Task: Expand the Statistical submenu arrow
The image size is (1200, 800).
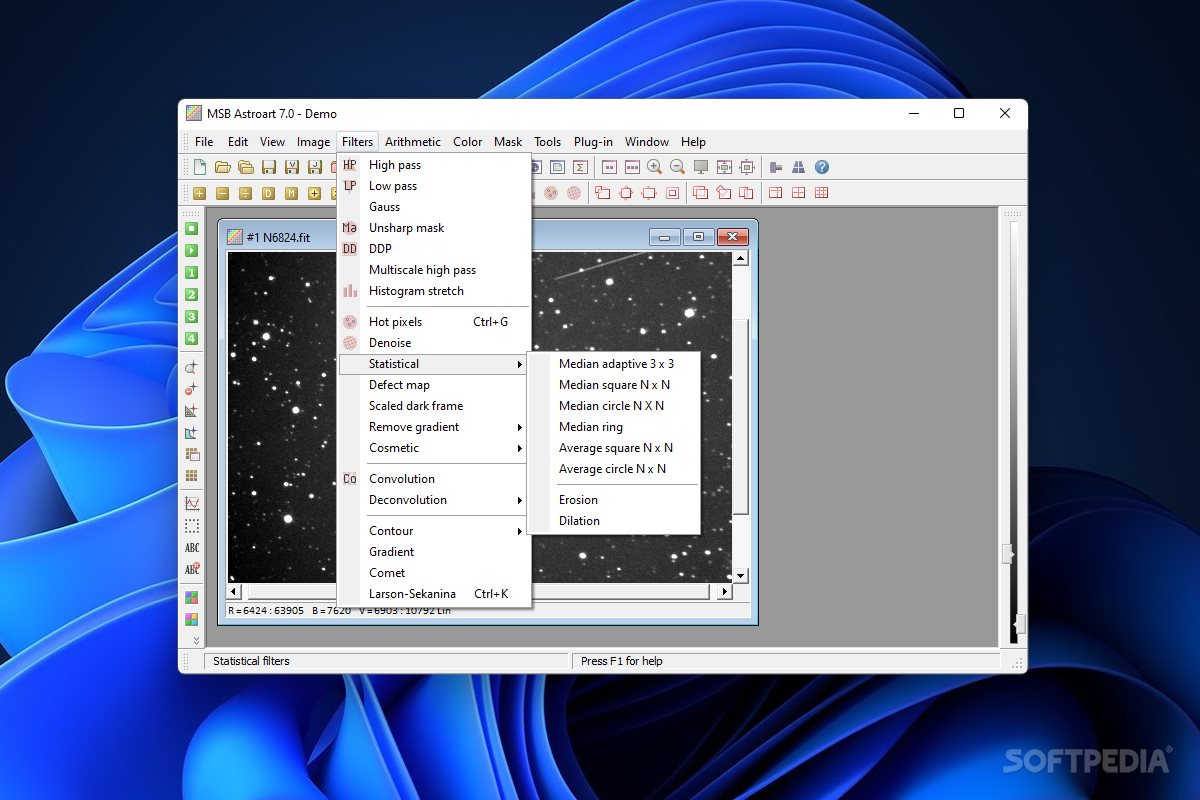Action: (520, 365)
